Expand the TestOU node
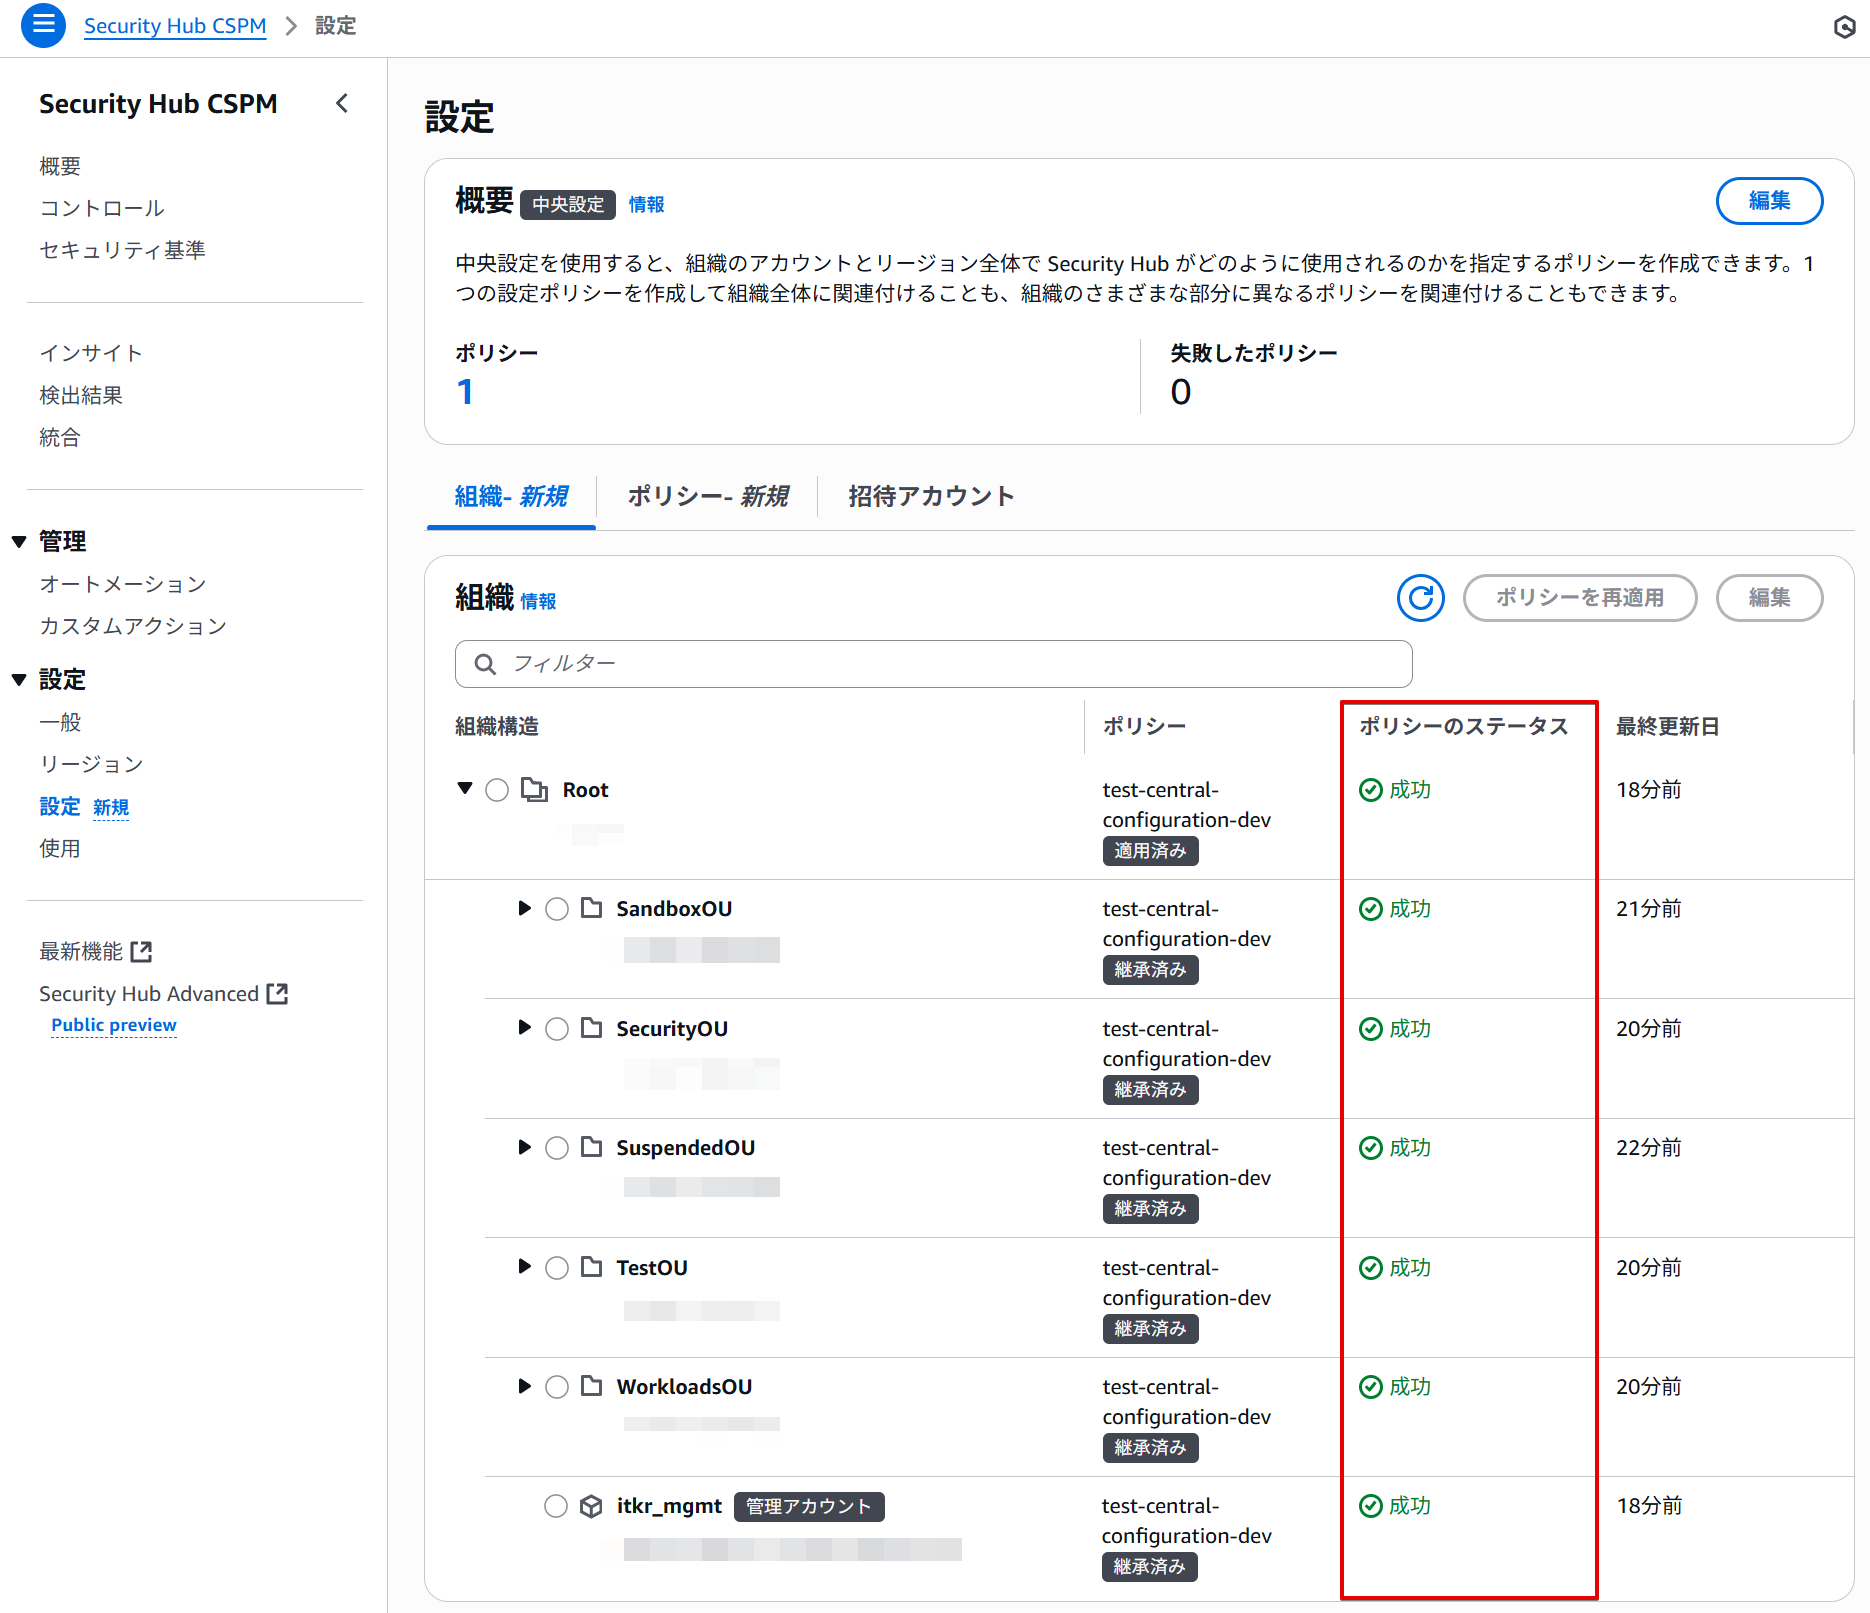 [x=524, y=1266]
